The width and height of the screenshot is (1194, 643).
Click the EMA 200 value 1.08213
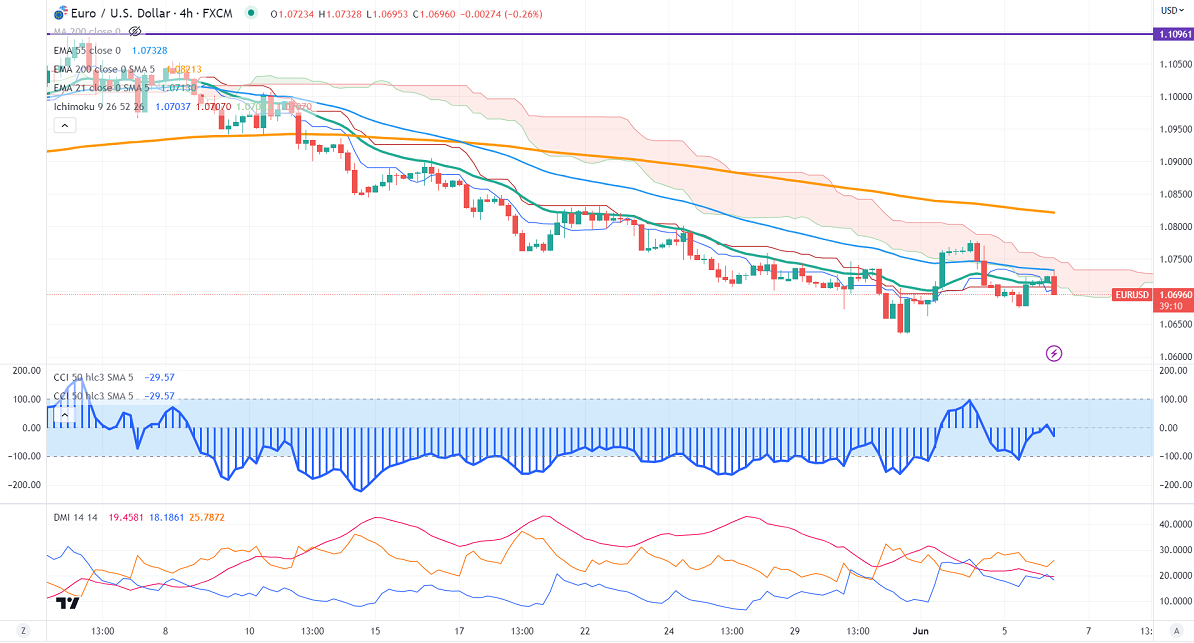[x=184, y=69]
